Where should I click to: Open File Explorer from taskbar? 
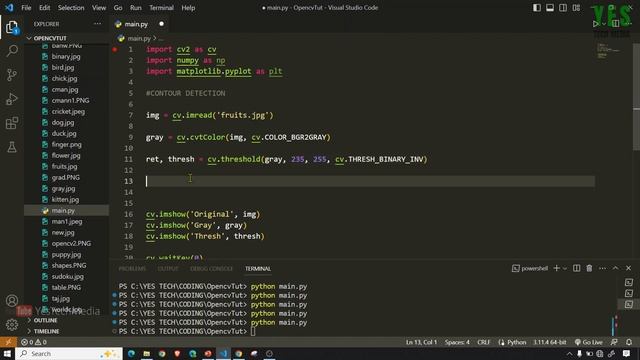point(147,353)
